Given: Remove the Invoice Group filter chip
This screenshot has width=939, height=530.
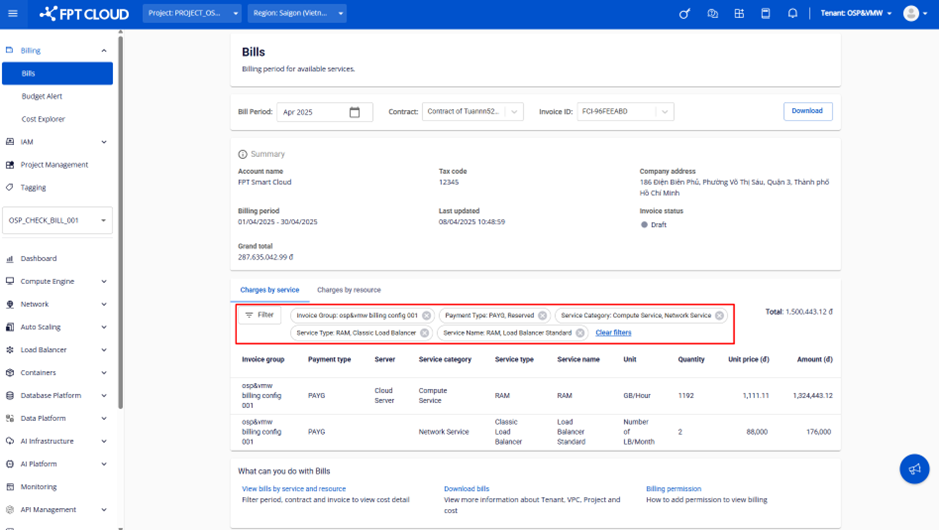Looking at the screenshot, I should (x=427, y=315).
